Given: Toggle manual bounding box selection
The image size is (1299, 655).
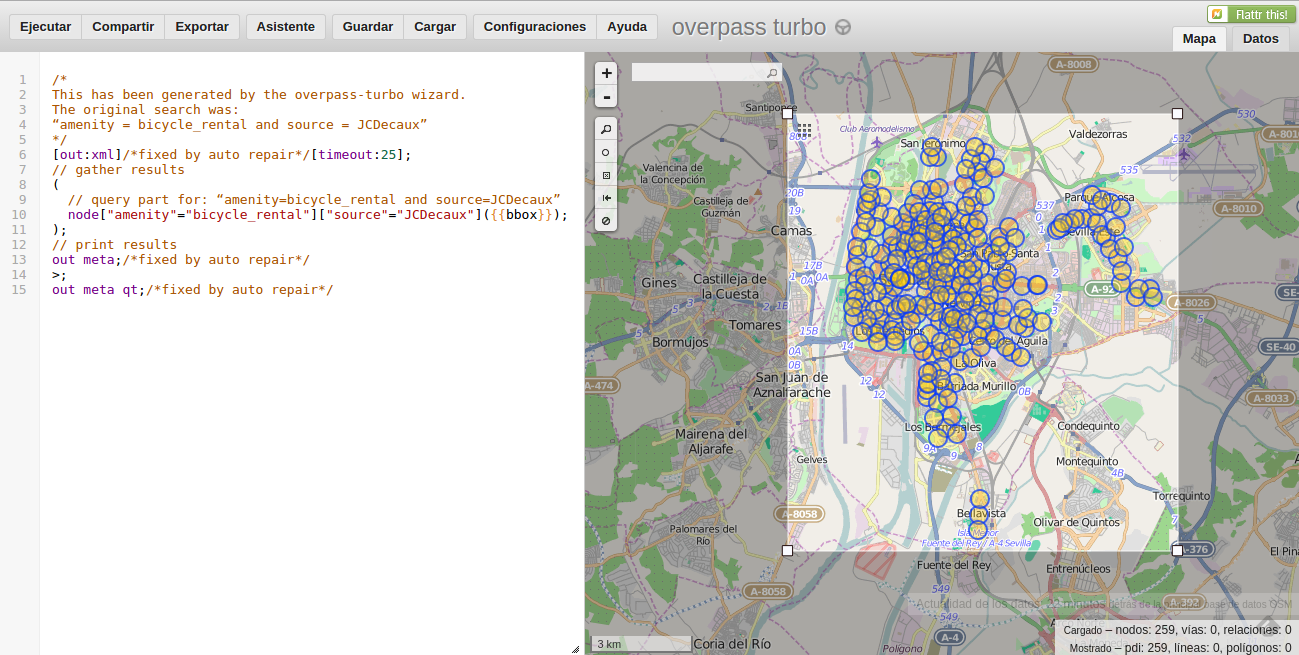Looking at the screenshot, I should (606, 175).
